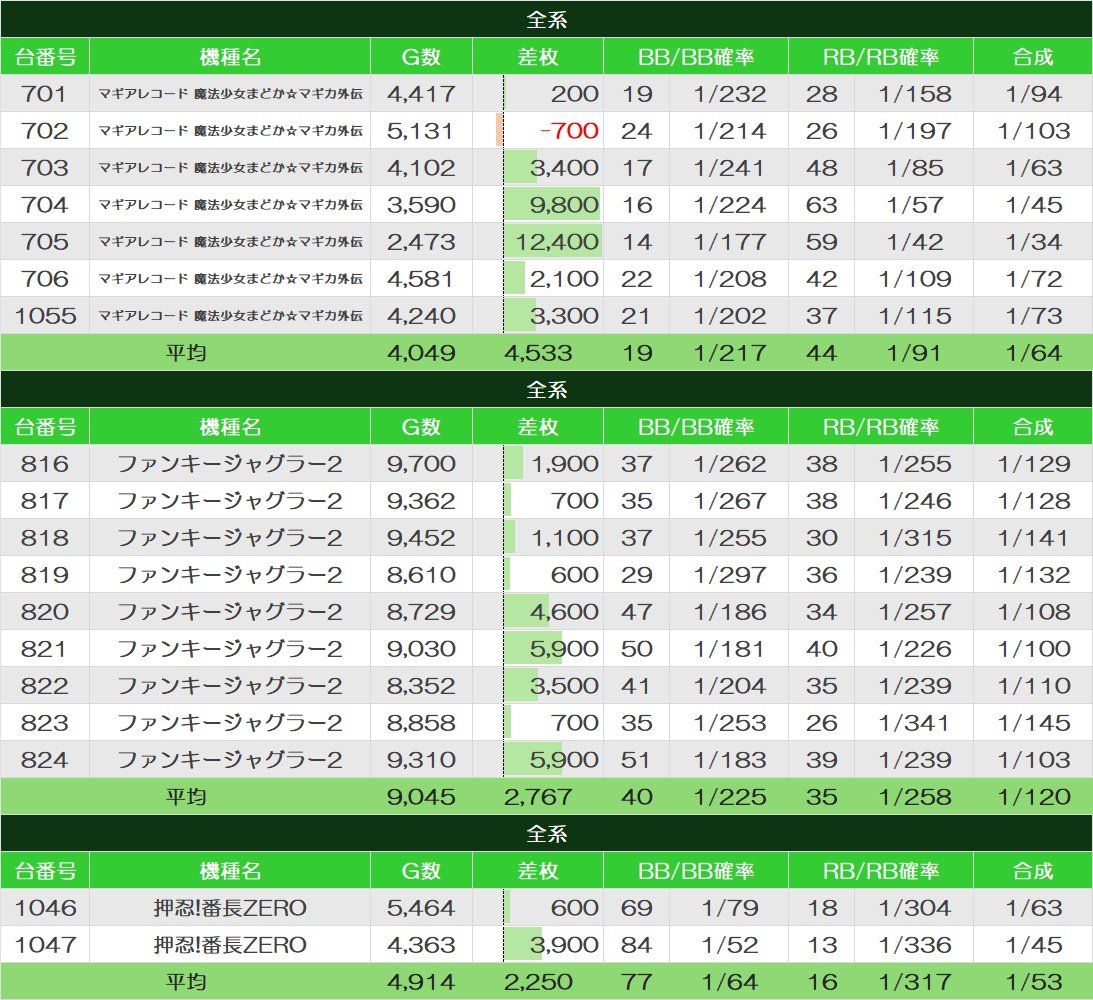Click the 4,533 average difference value
Image resolution: width=1093 pixels, height=1000 pixels.
click(538, 352)
